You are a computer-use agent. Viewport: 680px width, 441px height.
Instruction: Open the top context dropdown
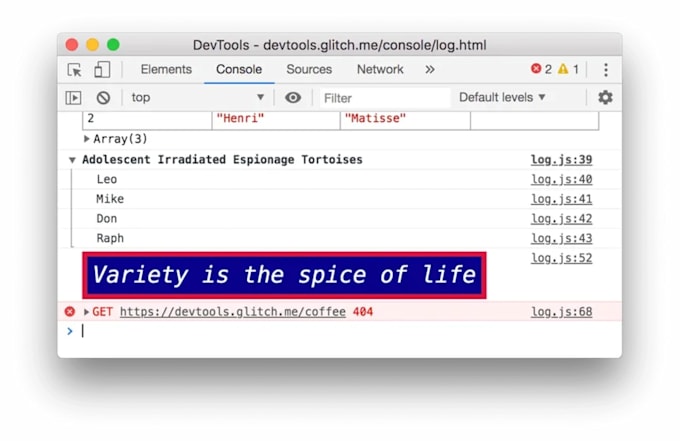[198, 98]
